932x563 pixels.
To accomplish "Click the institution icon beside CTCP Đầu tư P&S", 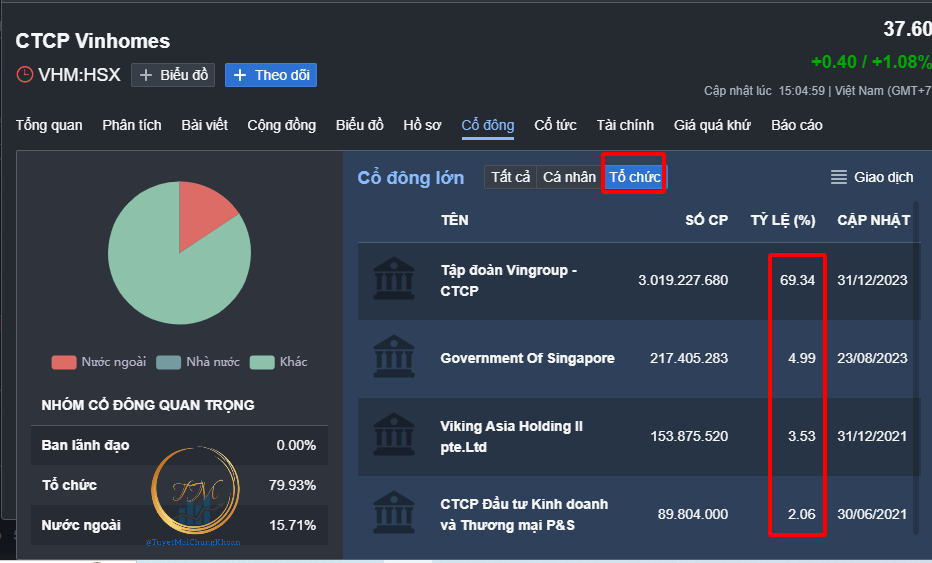I will coord(394,513).
